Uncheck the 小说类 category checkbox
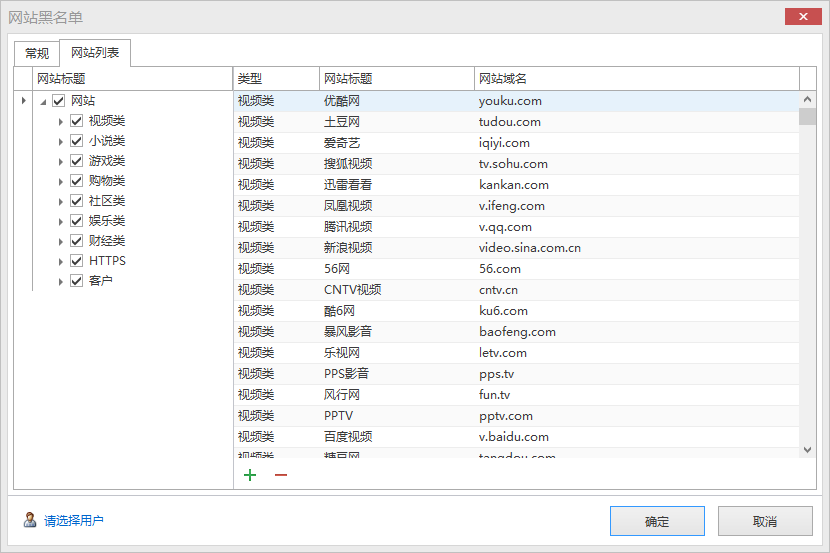This screenshot has height=553, width=830. [76, 141]
